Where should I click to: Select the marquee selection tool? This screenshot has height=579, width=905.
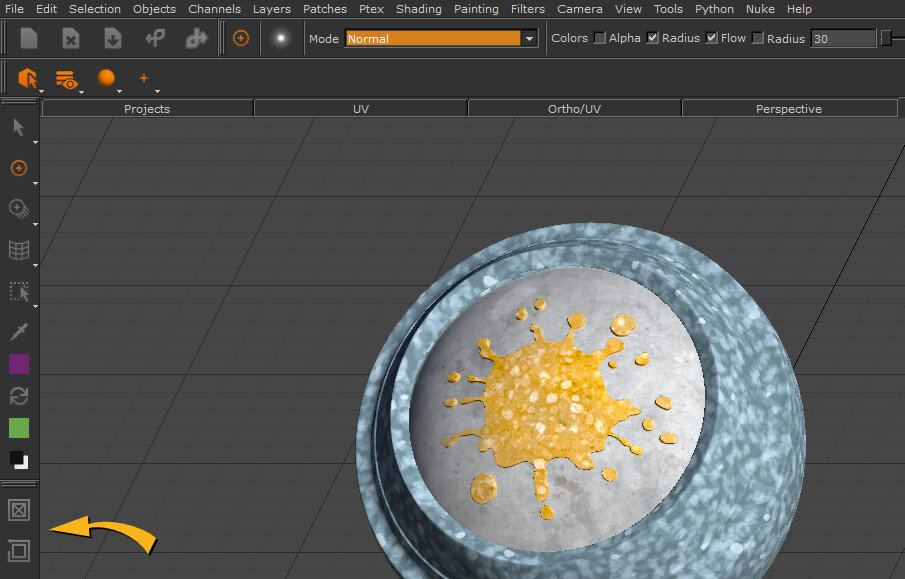[x=18, y=291]
